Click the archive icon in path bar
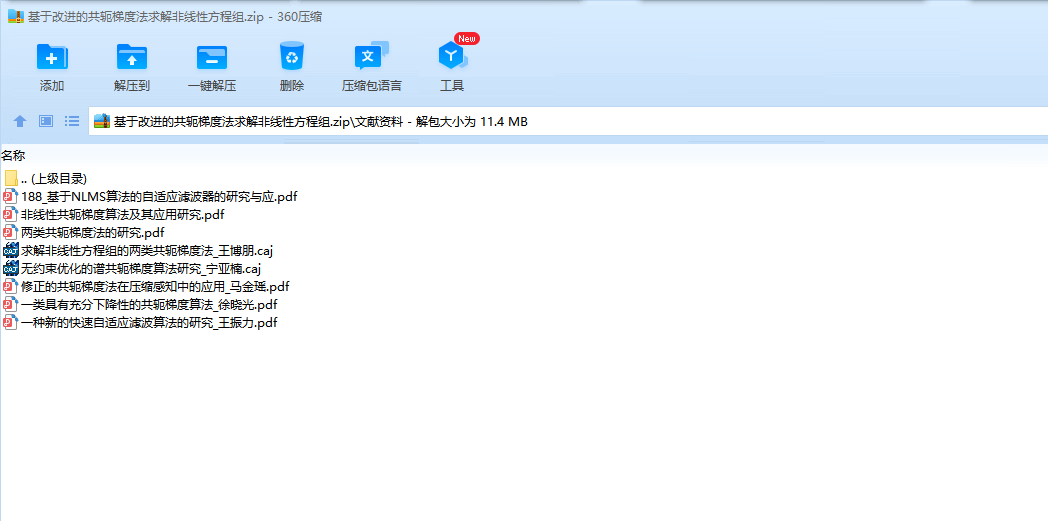 pos(102,121)
